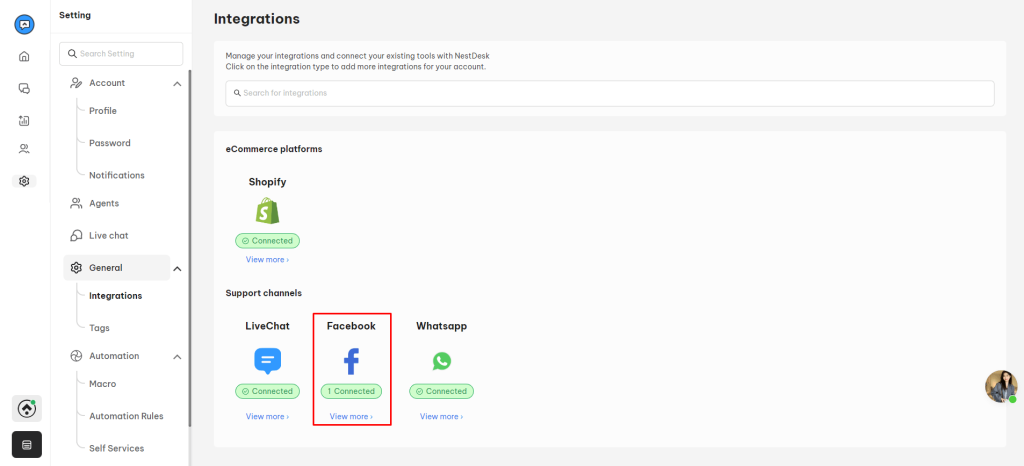The image size is (1024, 466).
Task: Click the Shopify bag logo
Action: (267, 211)
